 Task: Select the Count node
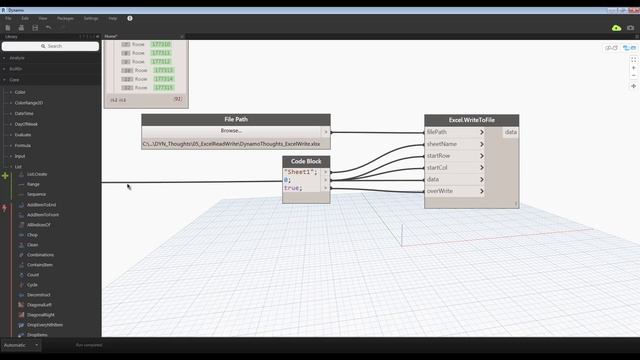click(x=33, y=275)
